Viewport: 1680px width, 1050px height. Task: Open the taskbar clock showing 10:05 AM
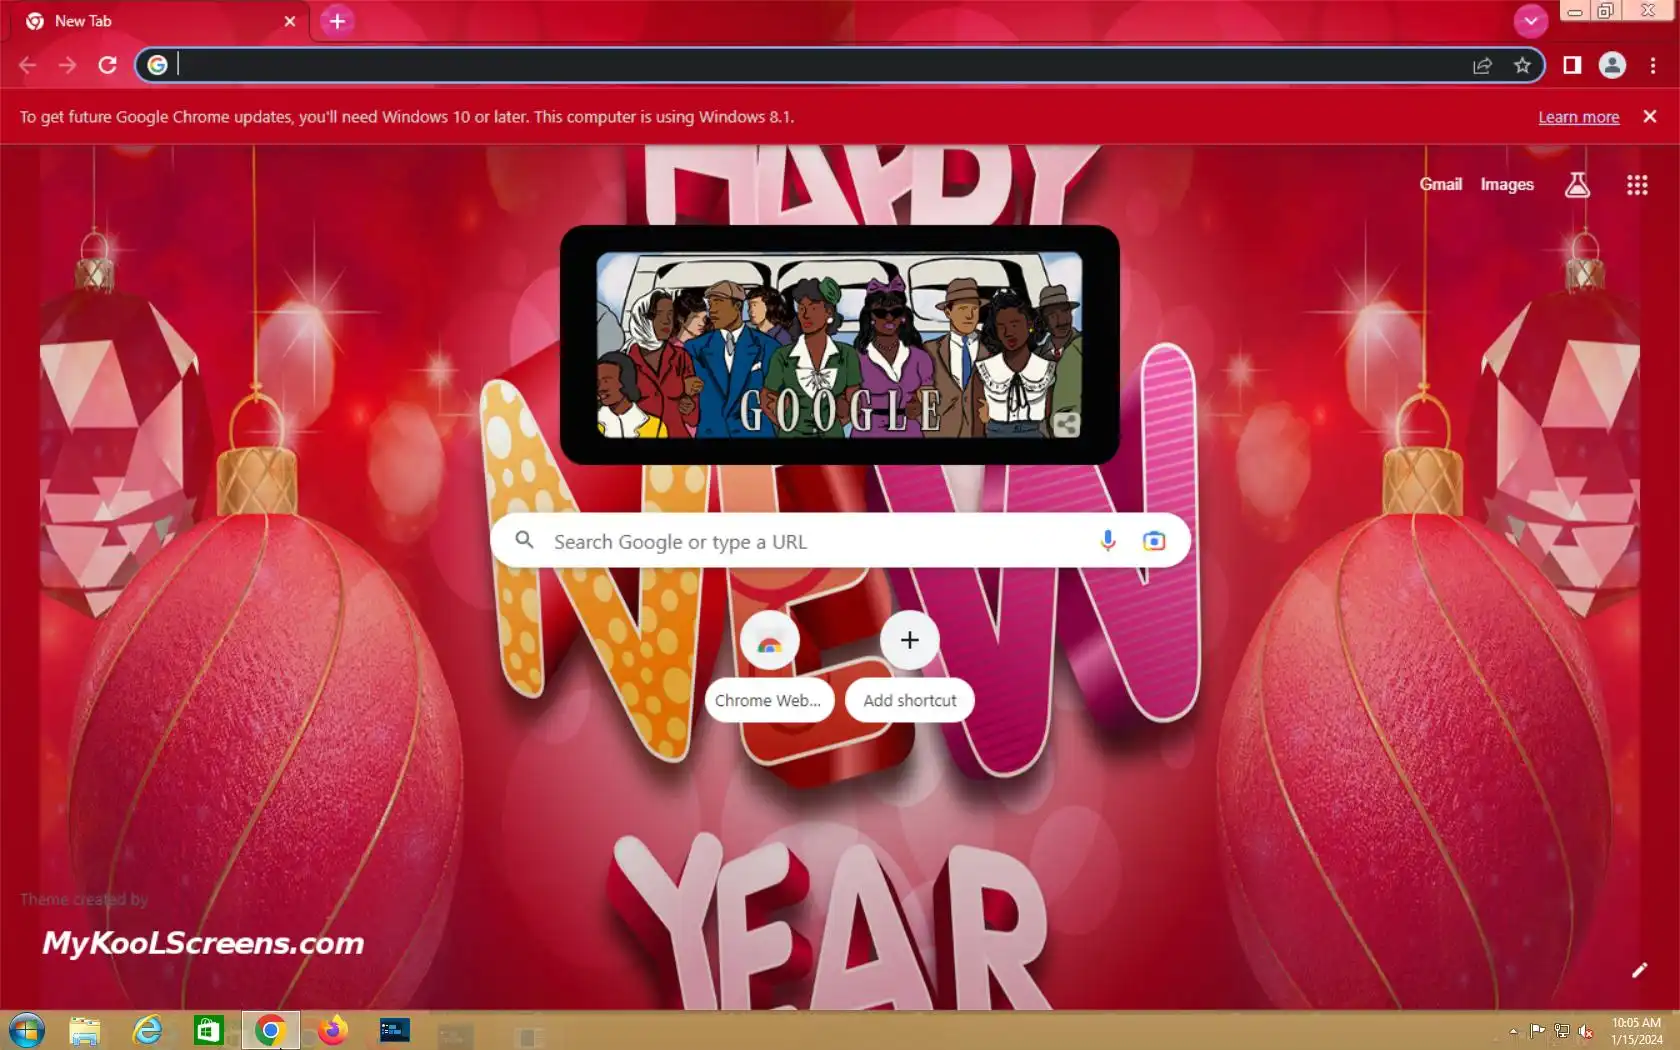coord(1636,1031)
